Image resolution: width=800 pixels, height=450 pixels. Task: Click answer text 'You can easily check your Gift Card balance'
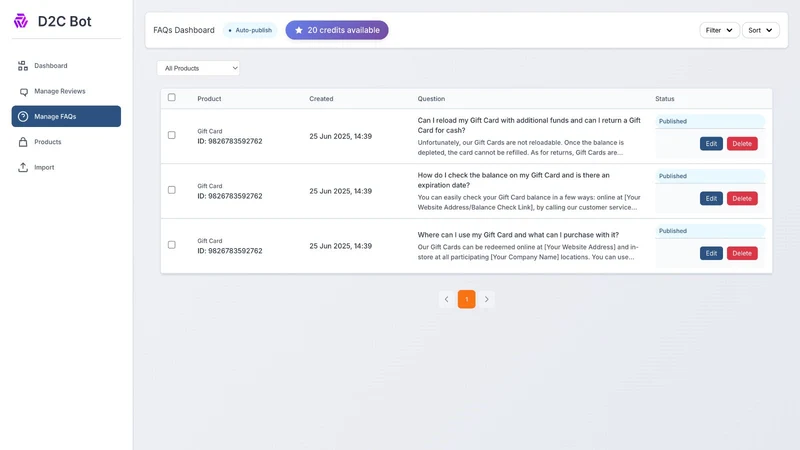(529, 202)
